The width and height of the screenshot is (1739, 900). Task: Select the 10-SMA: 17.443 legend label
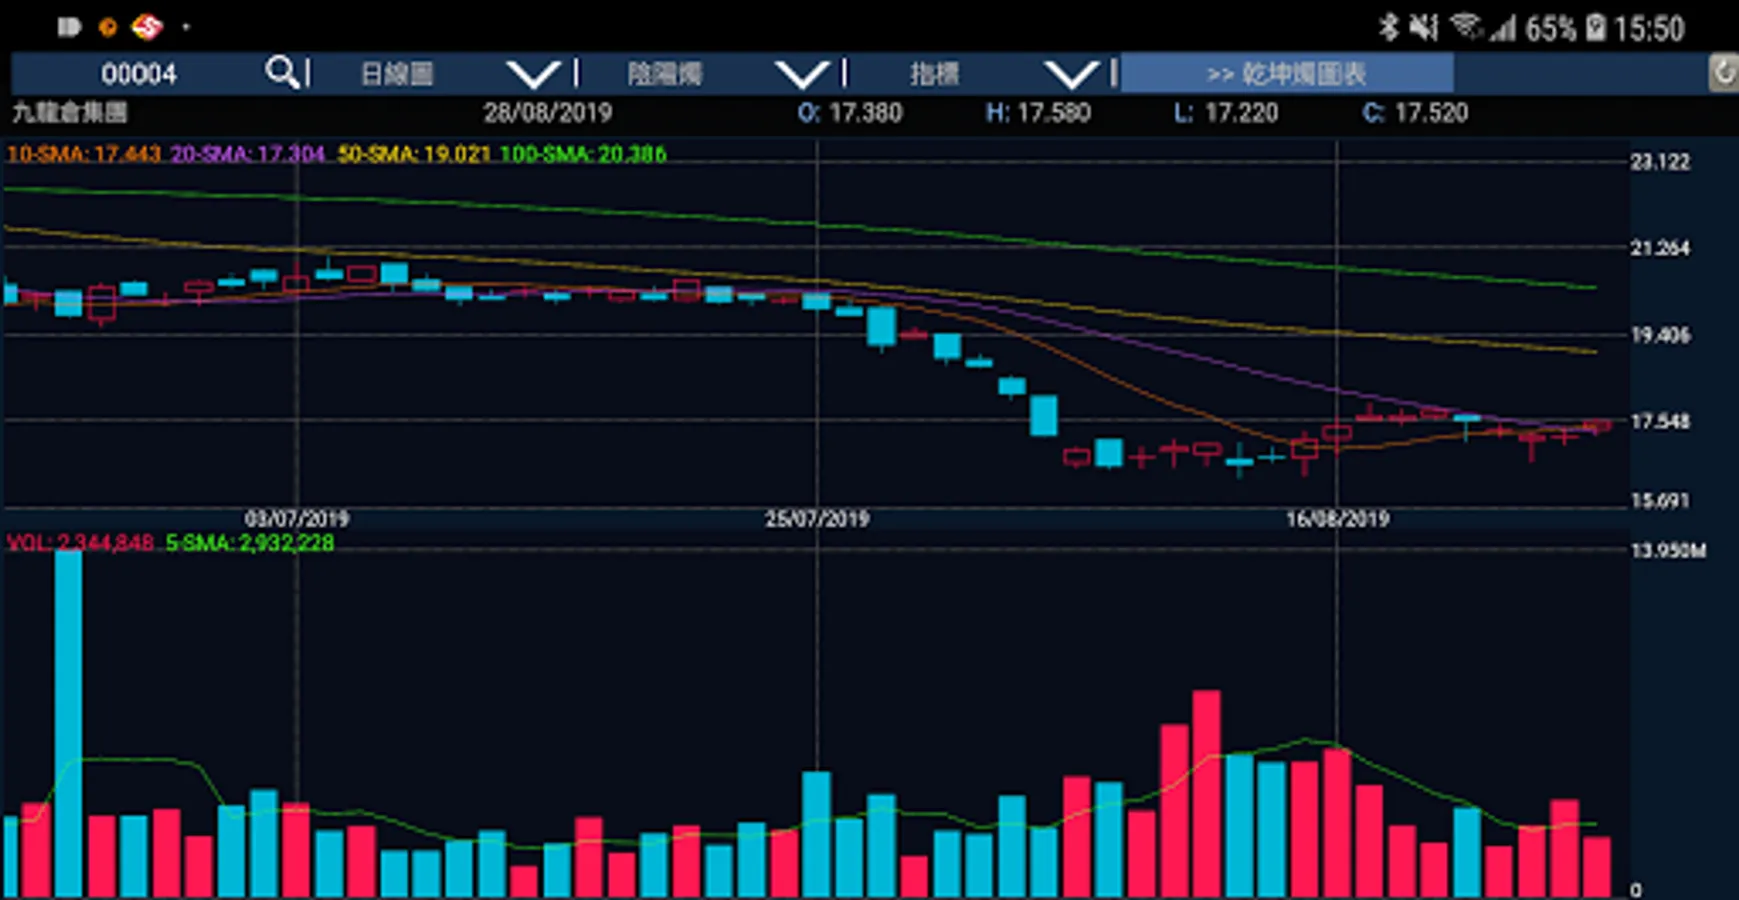pos(84,154)
